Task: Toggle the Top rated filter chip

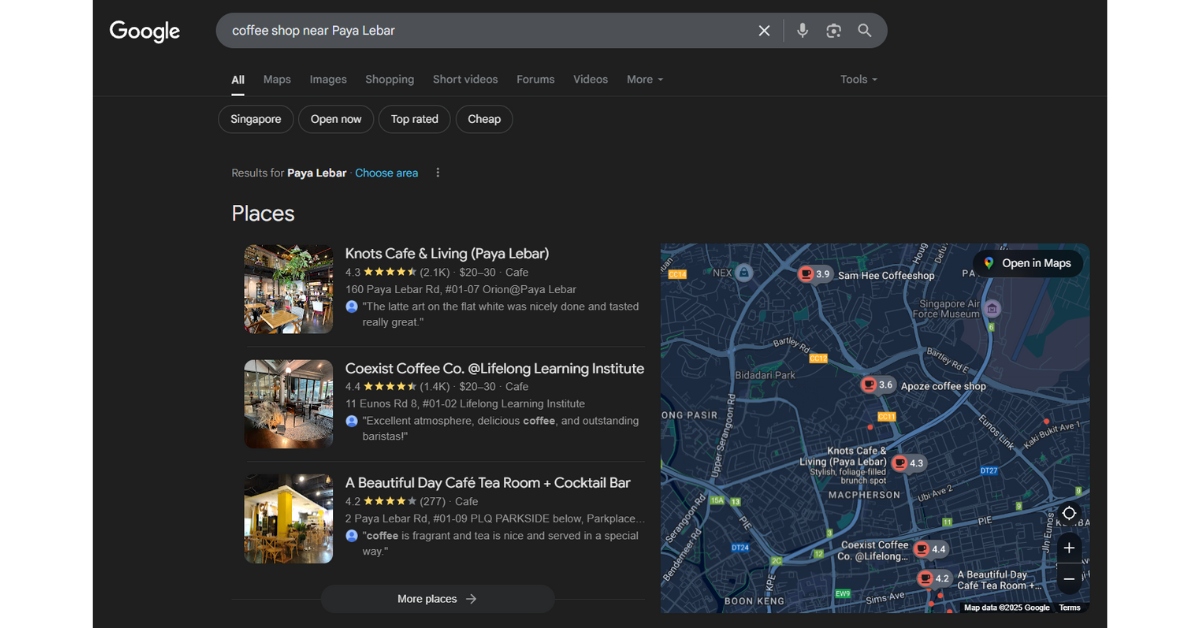Action: (414, 119)
